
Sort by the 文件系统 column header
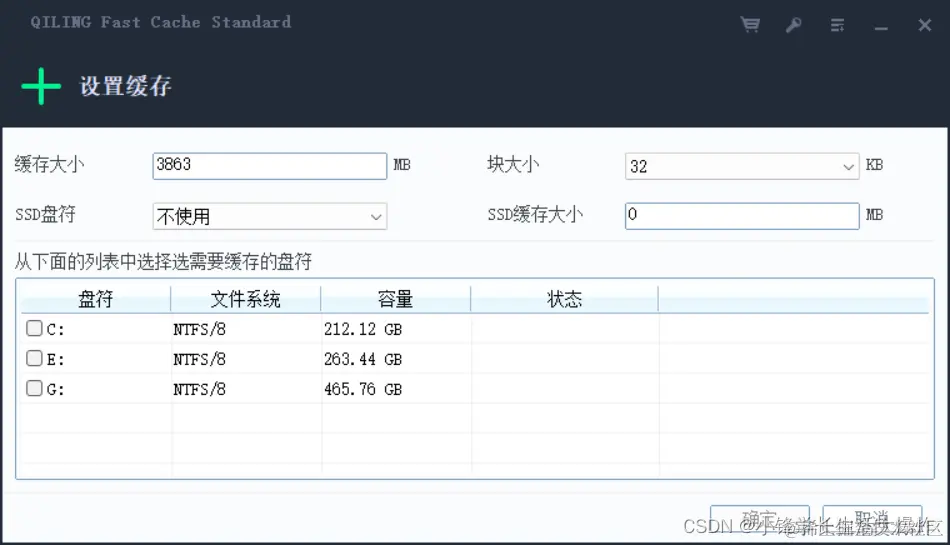point(245,299)
